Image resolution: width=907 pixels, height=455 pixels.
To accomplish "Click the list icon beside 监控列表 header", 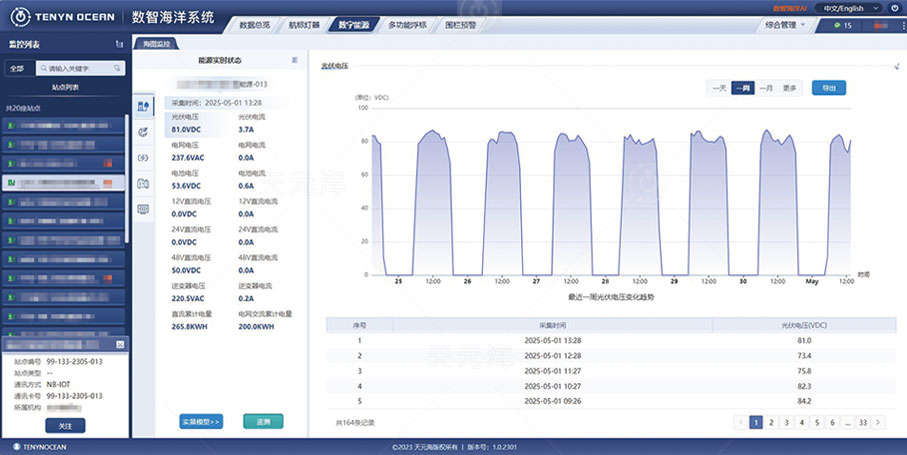I will click(120, 44).
